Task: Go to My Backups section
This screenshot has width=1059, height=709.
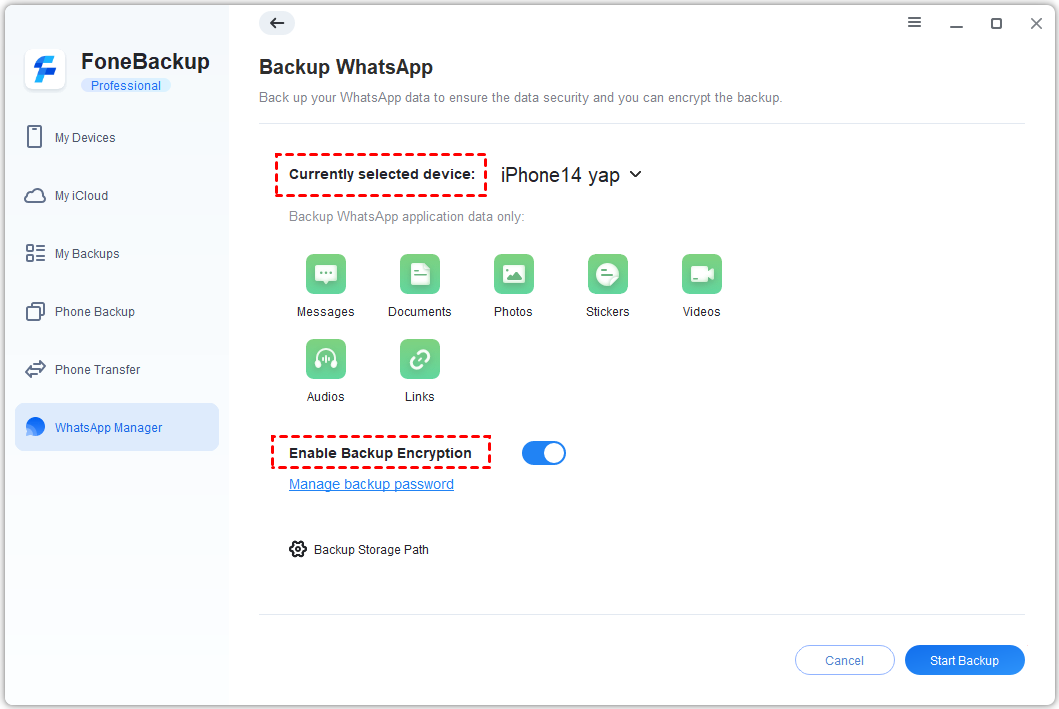Action: click(x=117, y=253)
